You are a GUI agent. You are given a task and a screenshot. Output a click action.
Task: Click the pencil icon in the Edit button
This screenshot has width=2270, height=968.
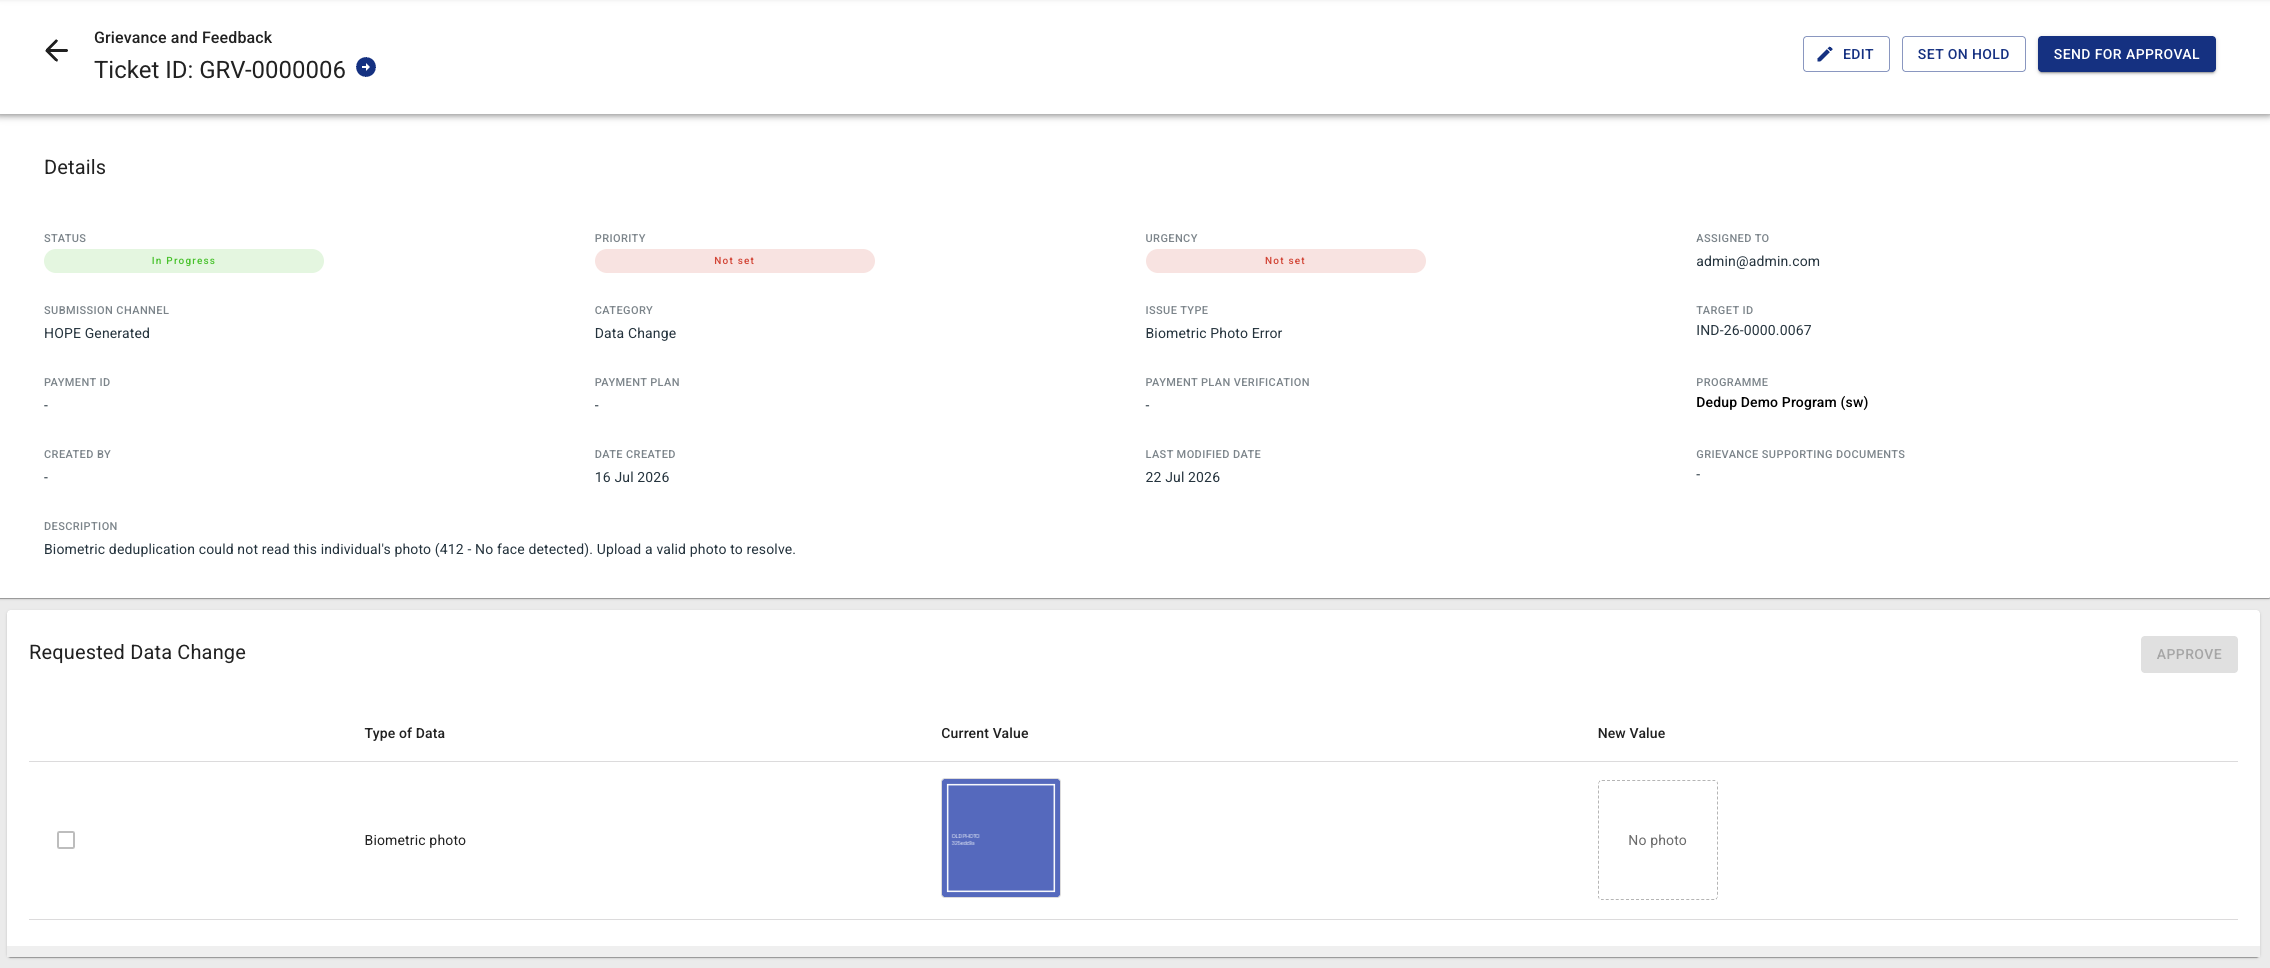click(x=1825, y=54)
